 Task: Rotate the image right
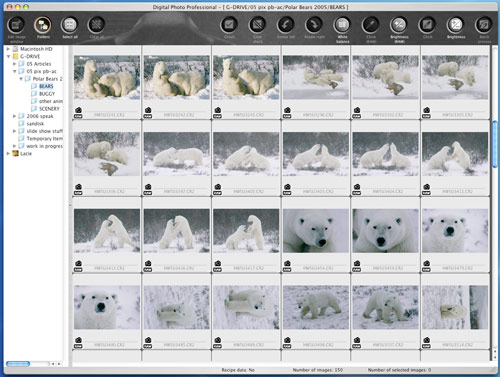(314, 25)
